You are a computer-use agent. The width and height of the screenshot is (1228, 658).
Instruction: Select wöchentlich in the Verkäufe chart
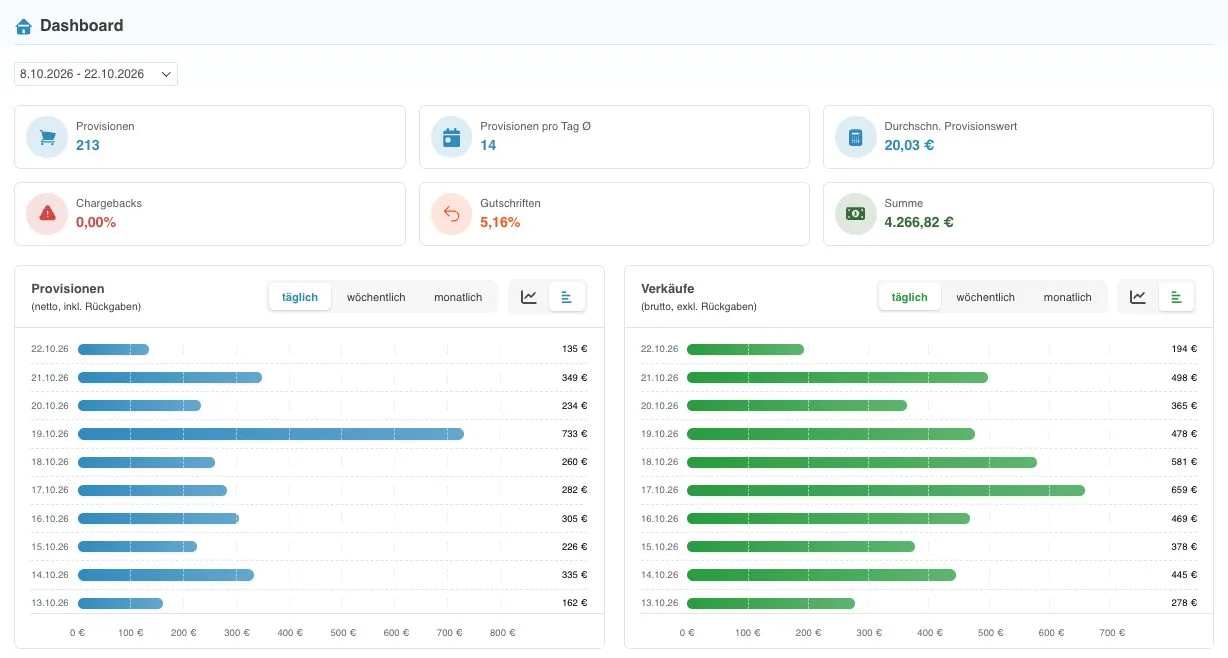coord(985,297)
